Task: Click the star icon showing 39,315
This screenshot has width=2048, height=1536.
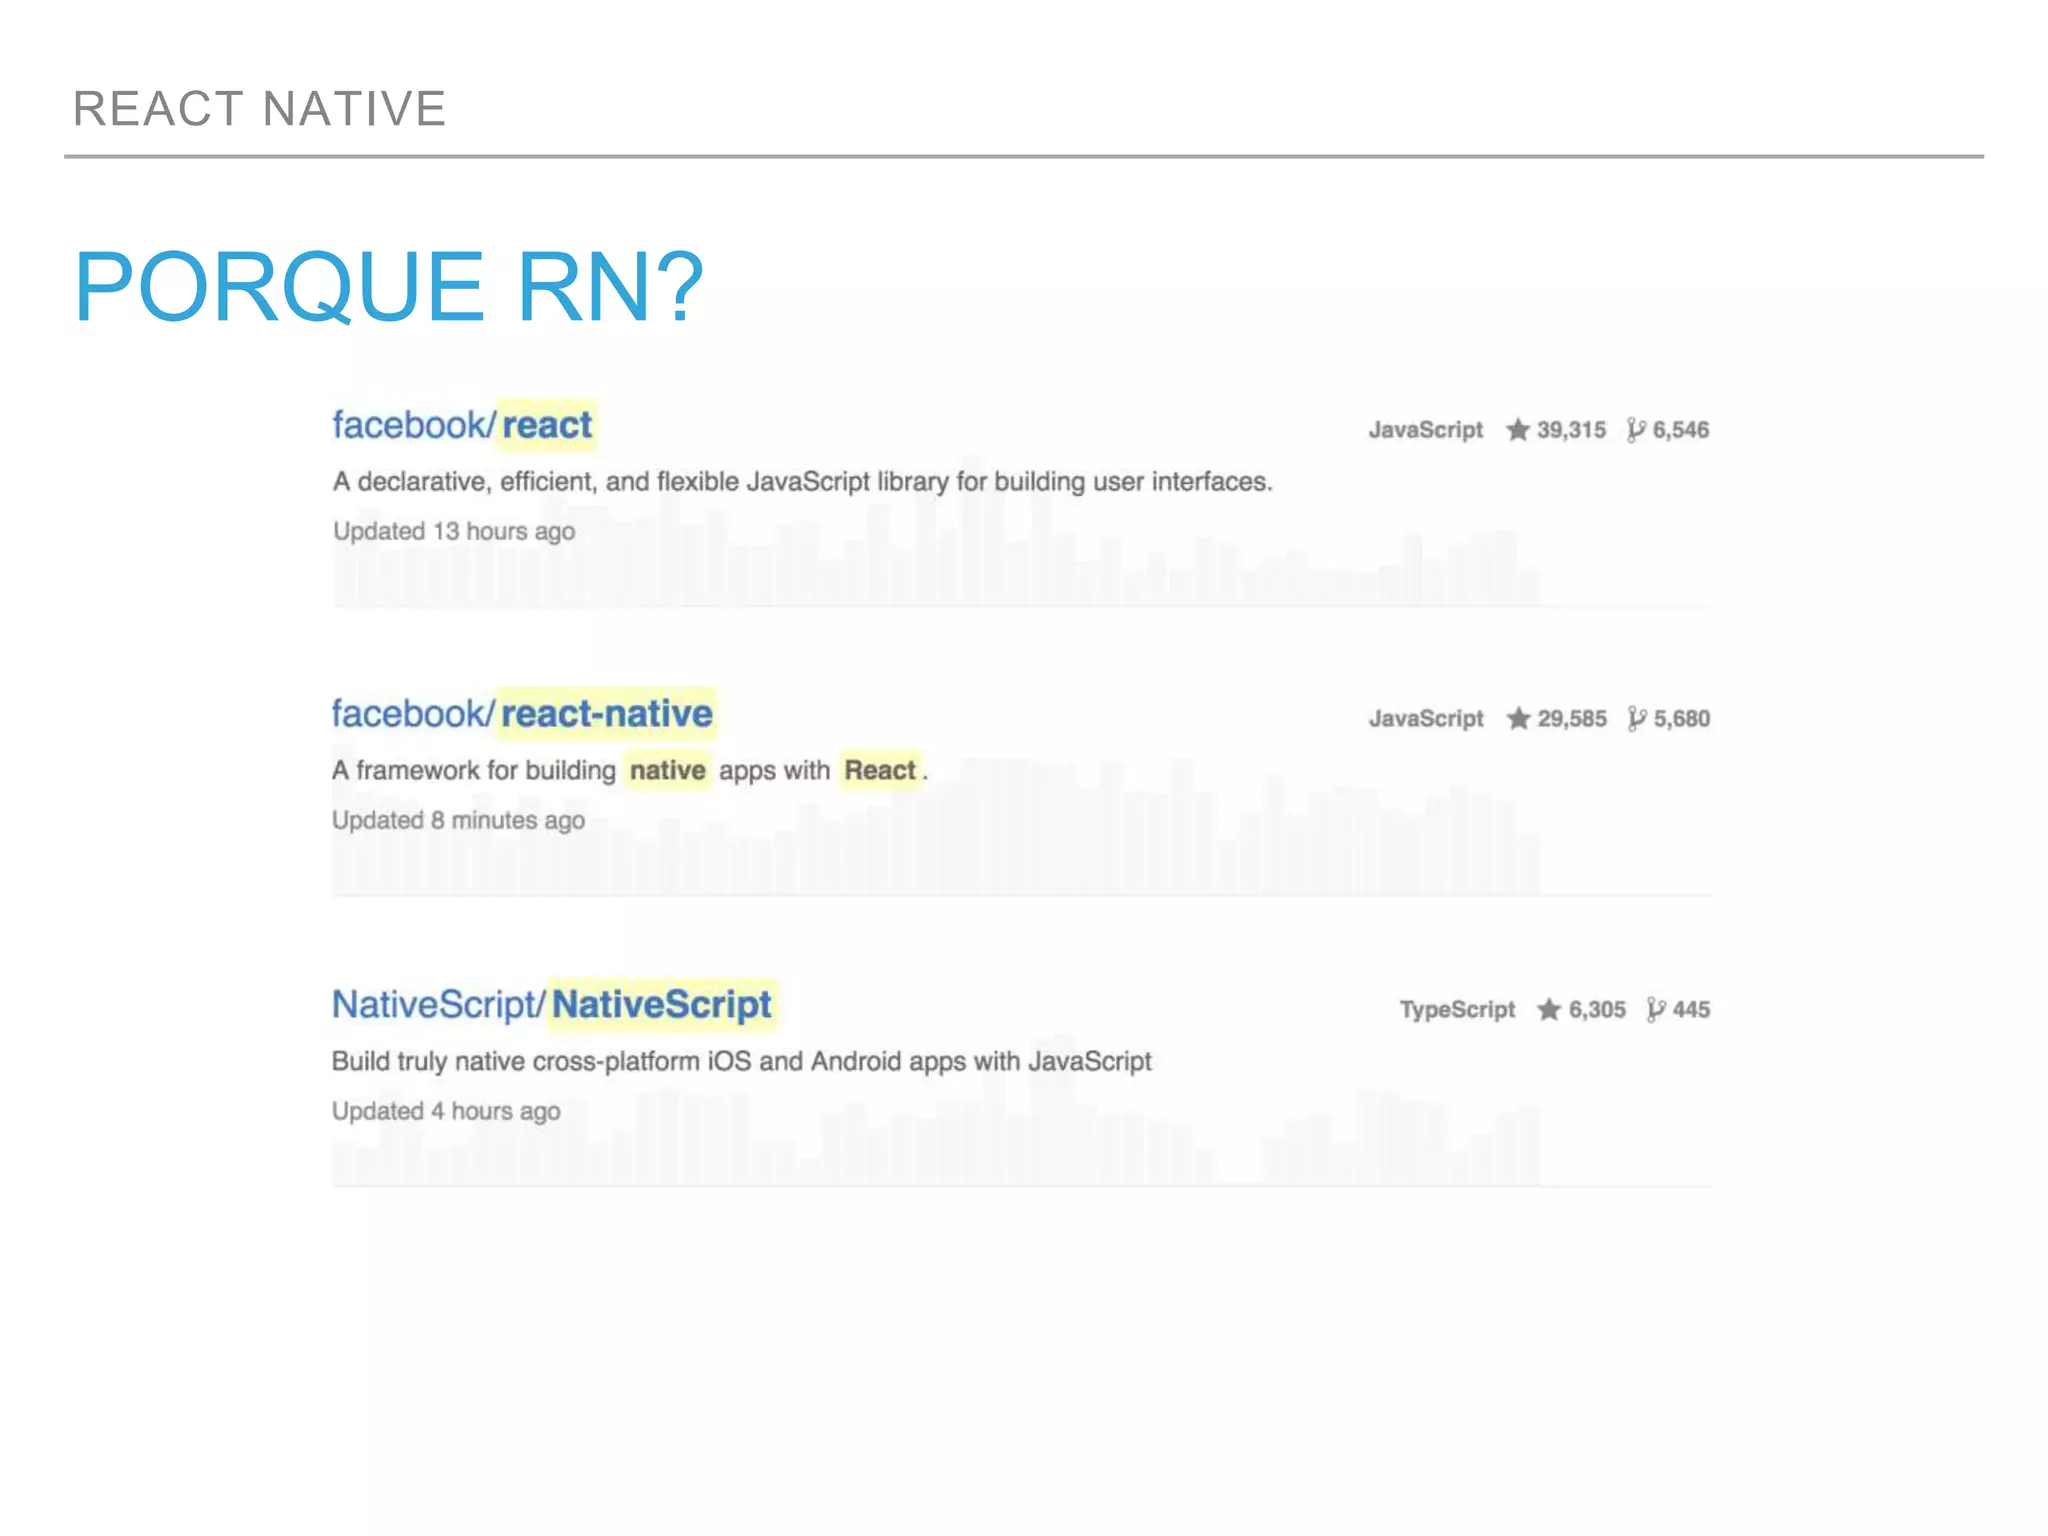Action: [1518, 430]
